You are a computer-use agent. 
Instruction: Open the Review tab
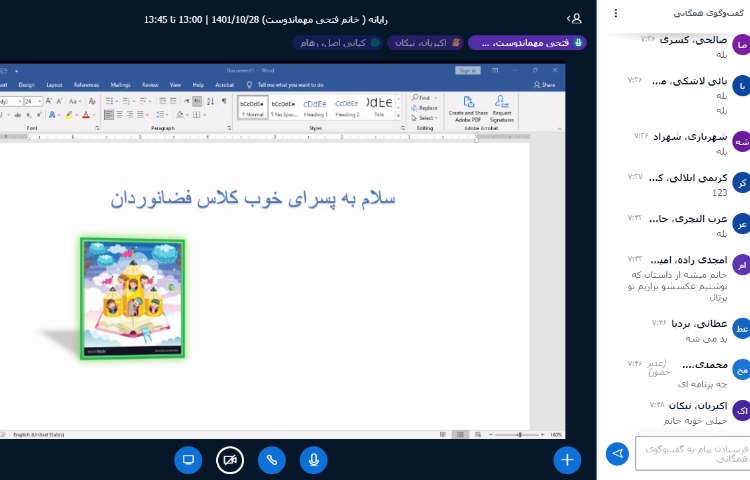tap(150, 85)
